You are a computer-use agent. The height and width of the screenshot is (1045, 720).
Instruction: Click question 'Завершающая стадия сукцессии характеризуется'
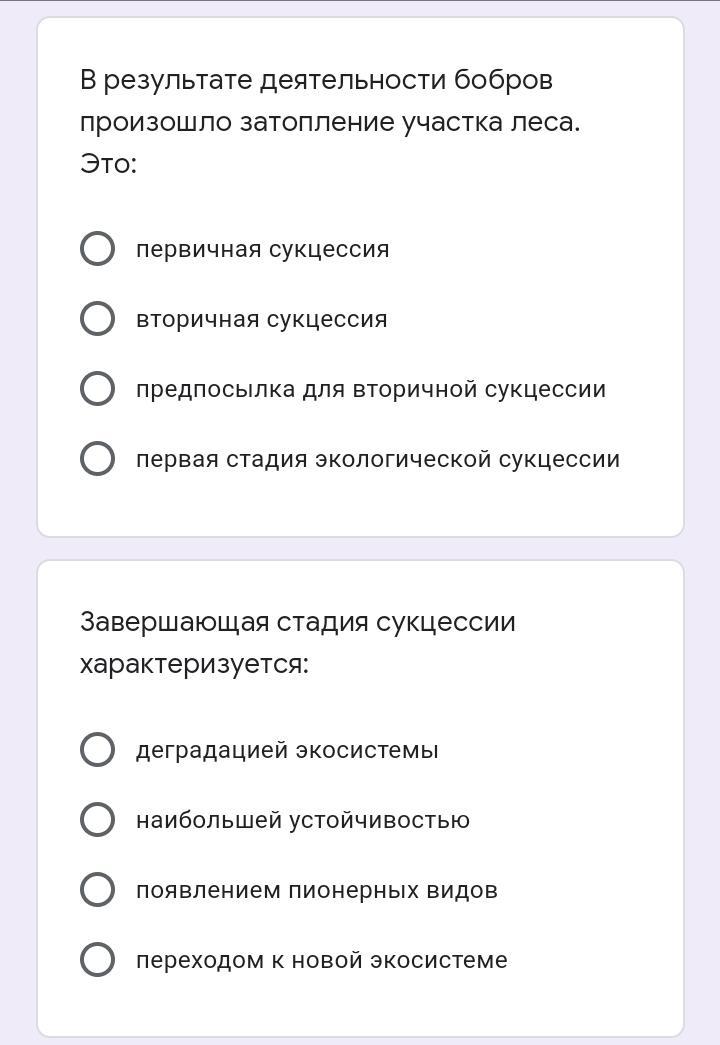tap(297, 642)
